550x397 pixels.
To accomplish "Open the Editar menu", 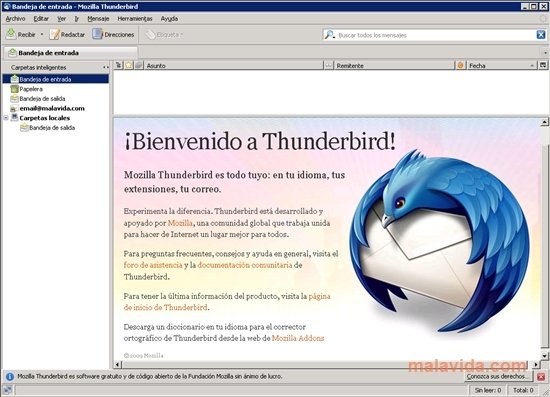I will tap(41, 19).
